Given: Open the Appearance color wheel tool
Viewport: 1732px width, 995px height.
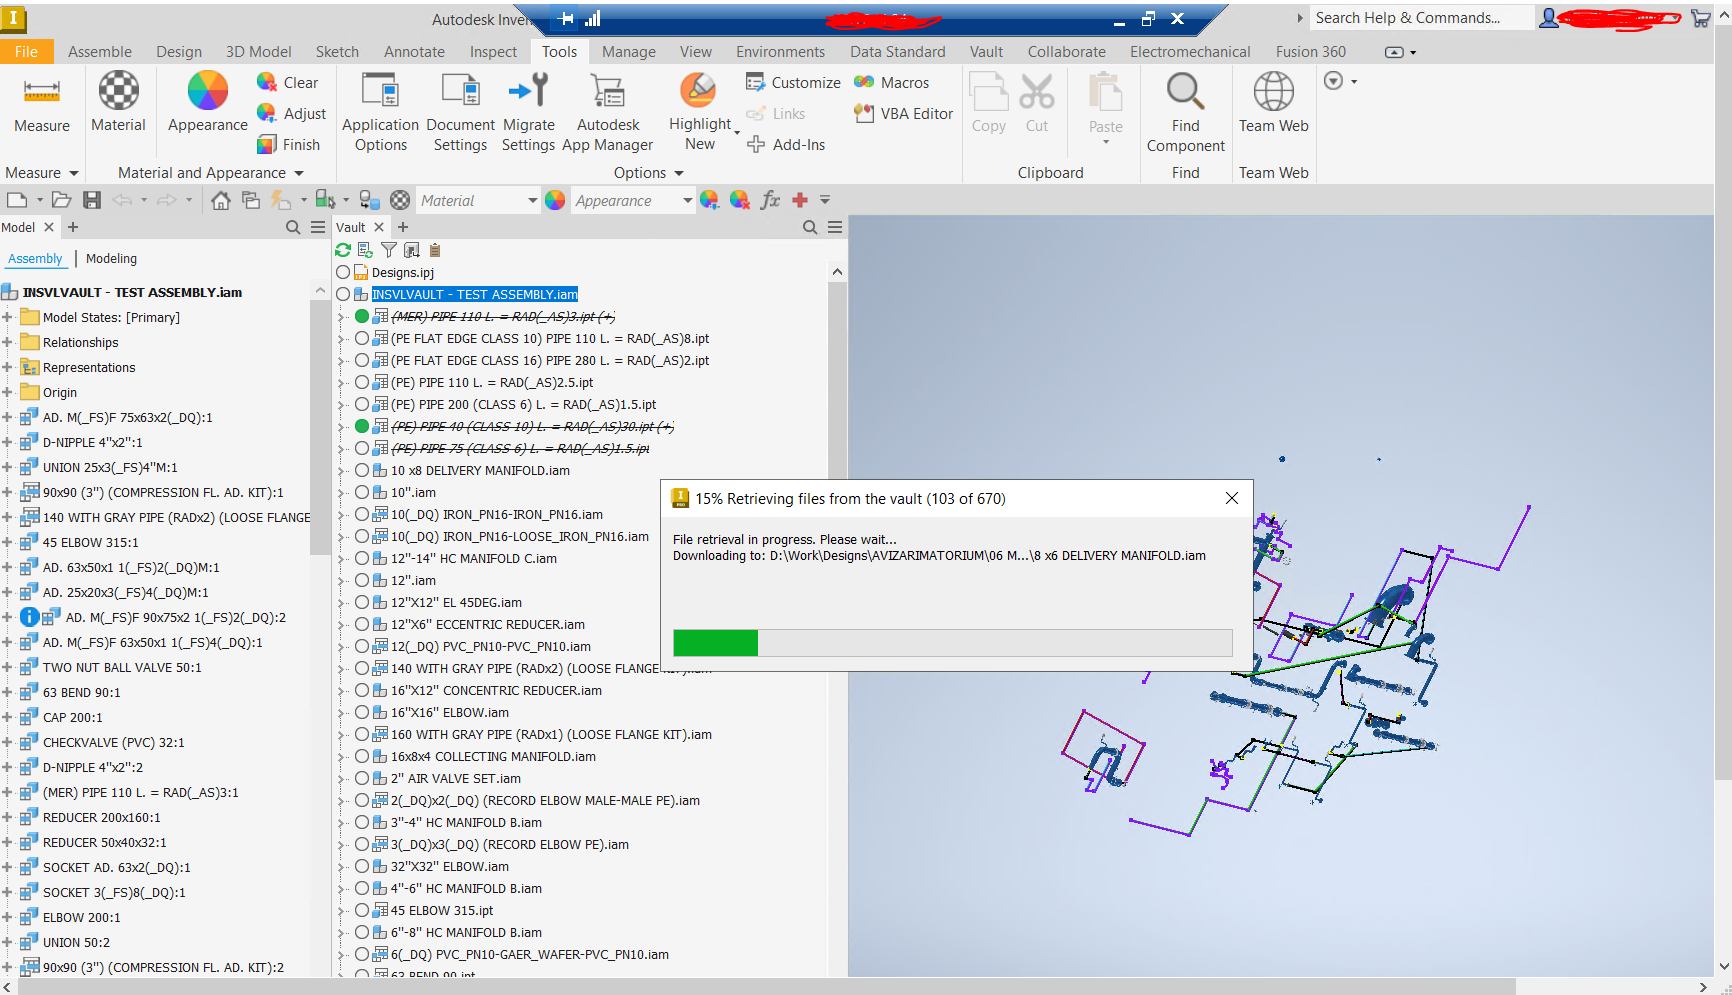Looking at the screenshot, I should (x=208, y=91).
